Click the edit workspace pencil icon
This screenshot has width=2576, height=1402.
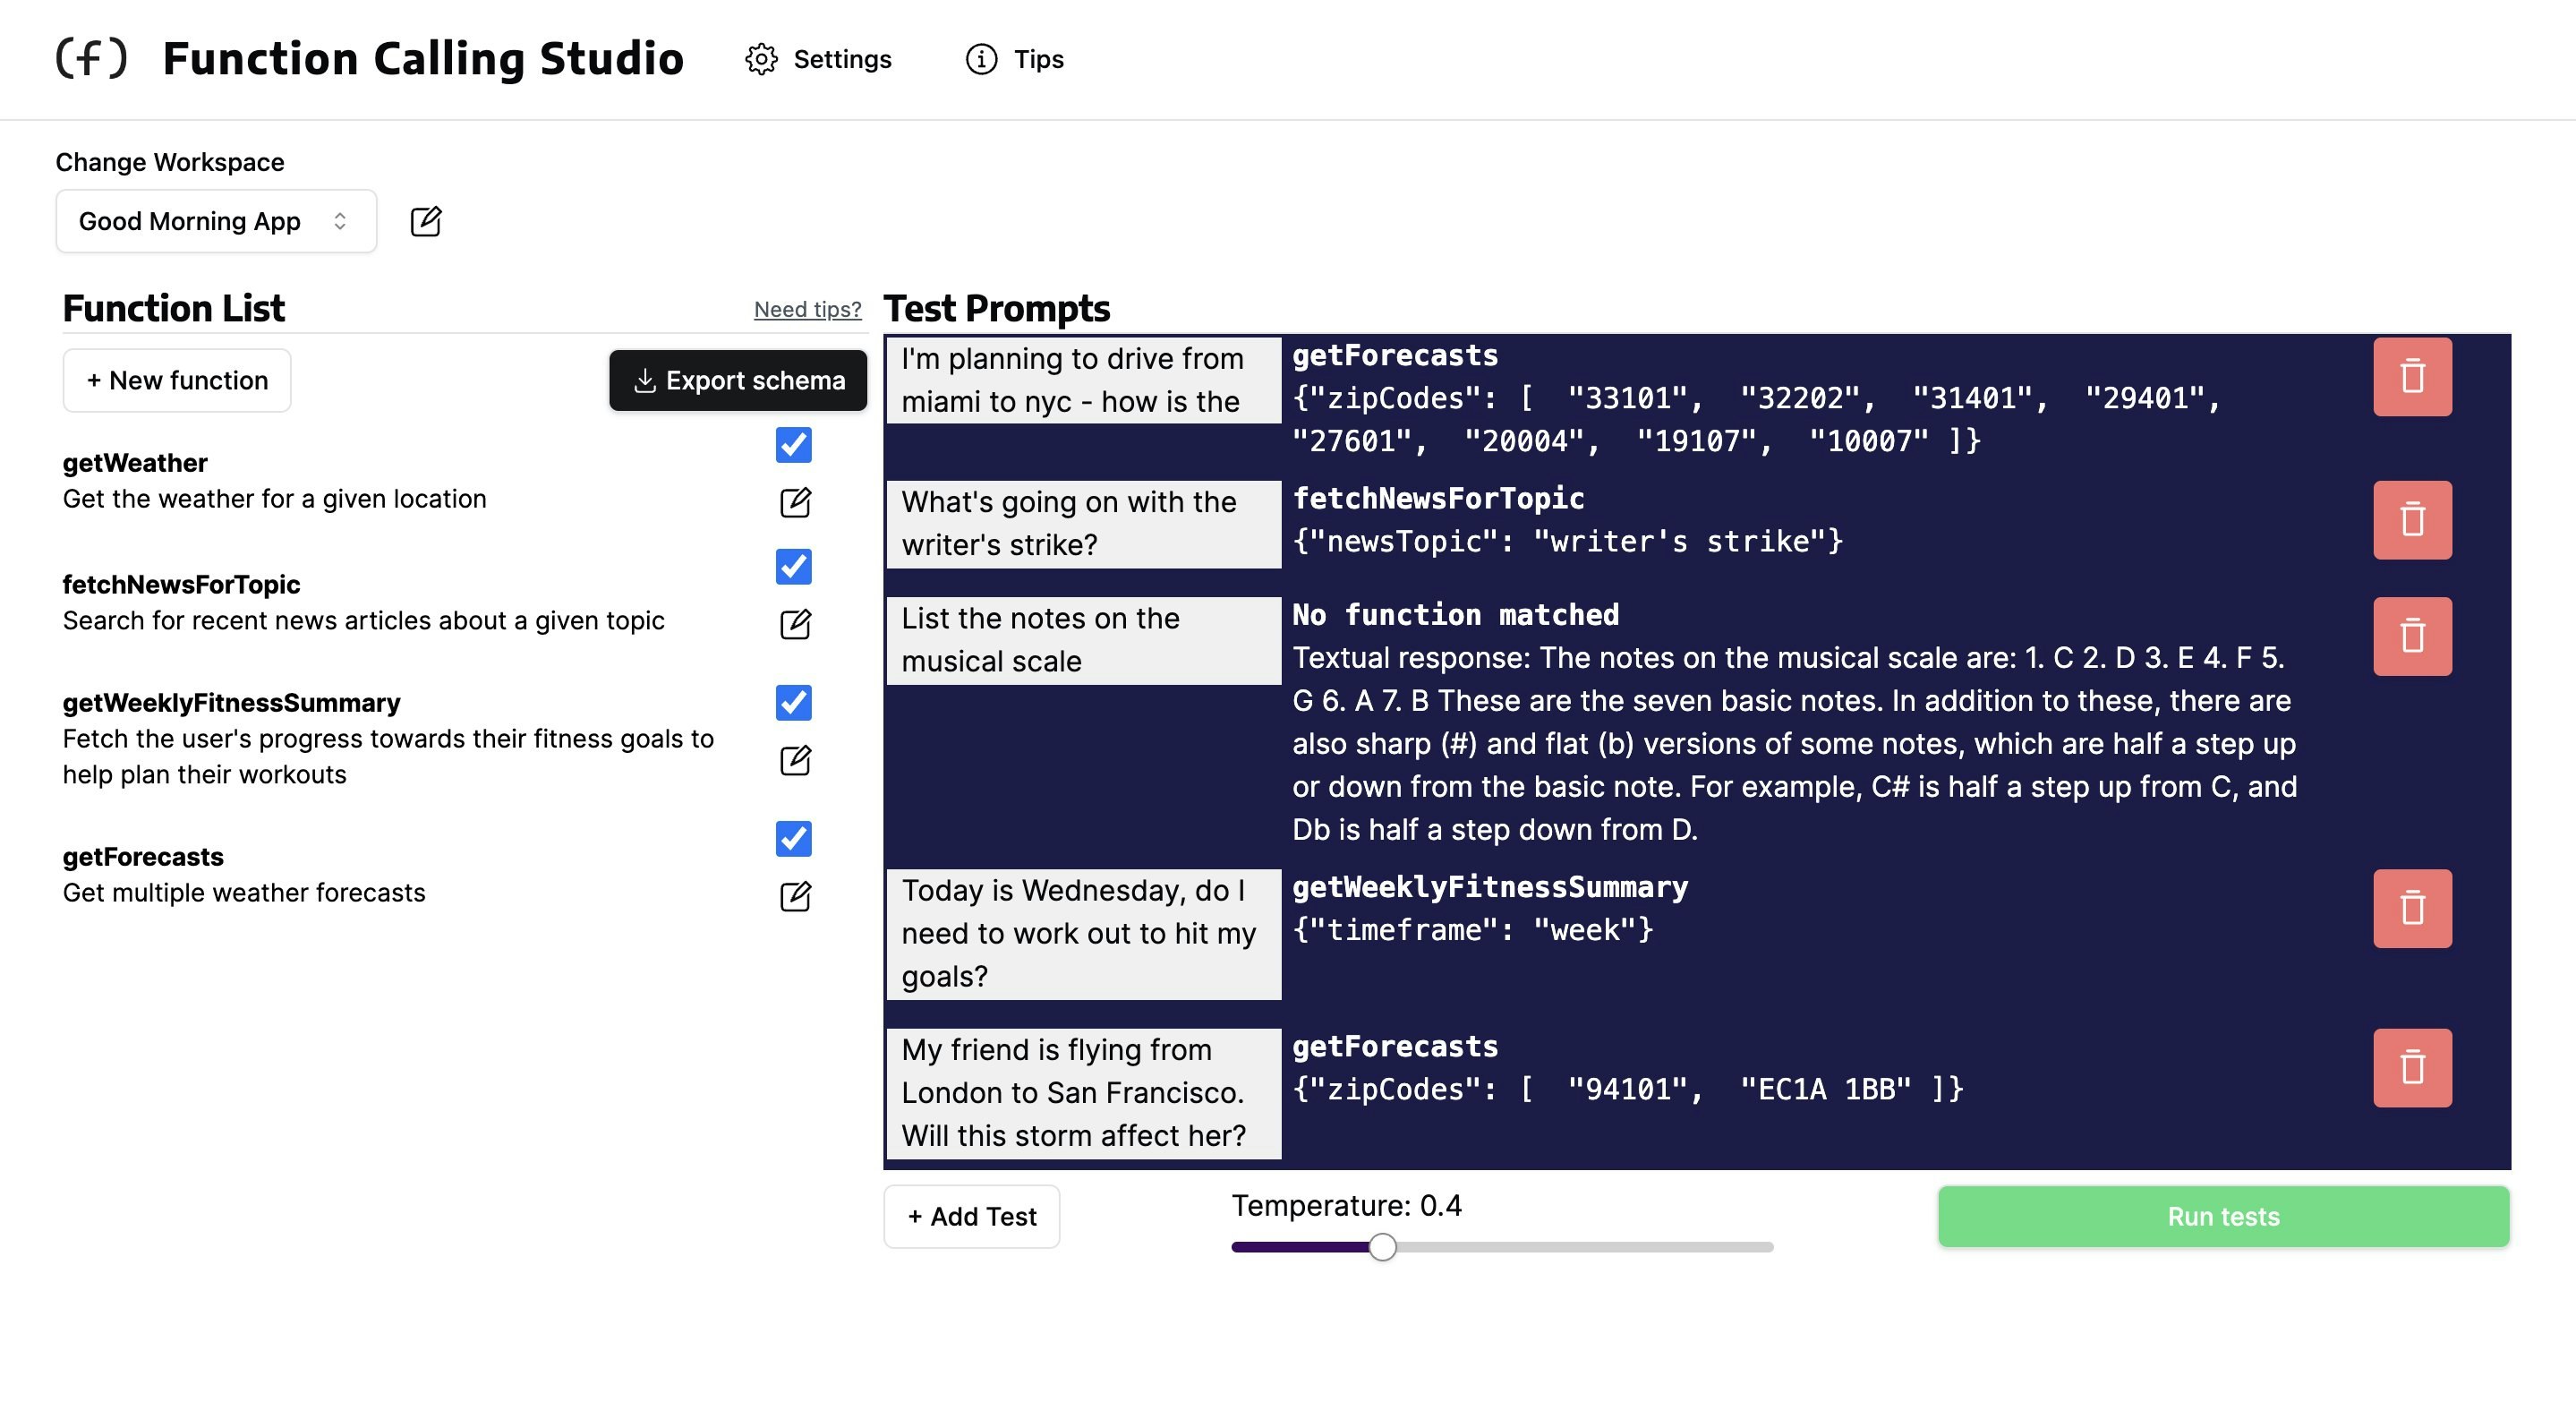[425, 221]
